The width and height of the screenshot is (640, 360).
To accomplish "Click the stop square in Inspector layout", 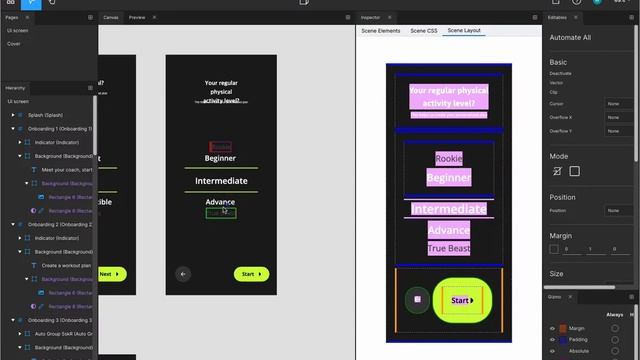I will pos(417,300).
